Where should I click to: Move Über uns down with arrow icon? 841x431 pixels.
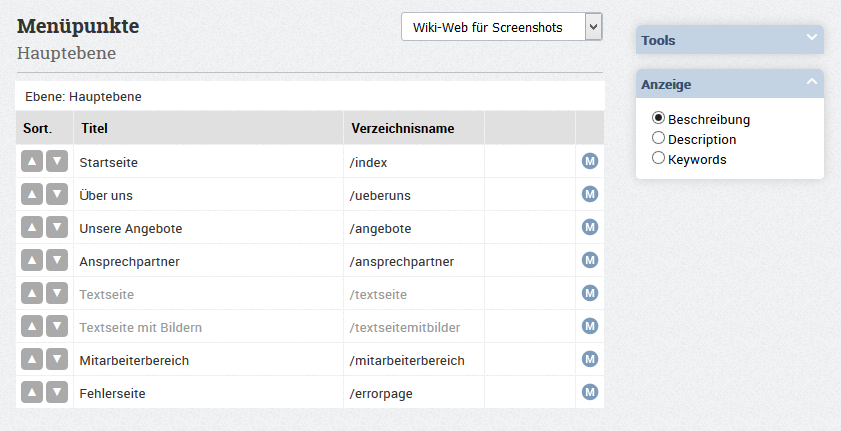click(x=57, y=194)
